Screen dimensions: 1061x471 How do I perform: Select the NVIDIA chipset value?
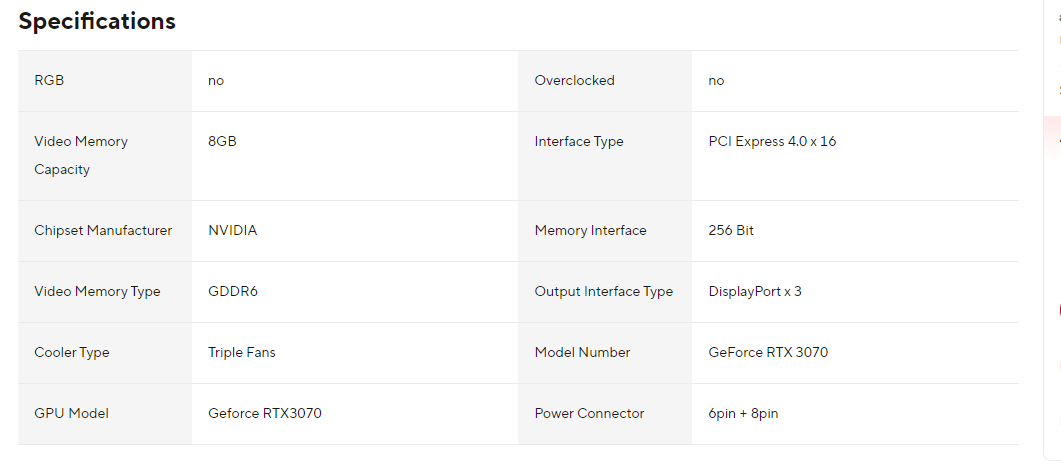pos(232,231)
